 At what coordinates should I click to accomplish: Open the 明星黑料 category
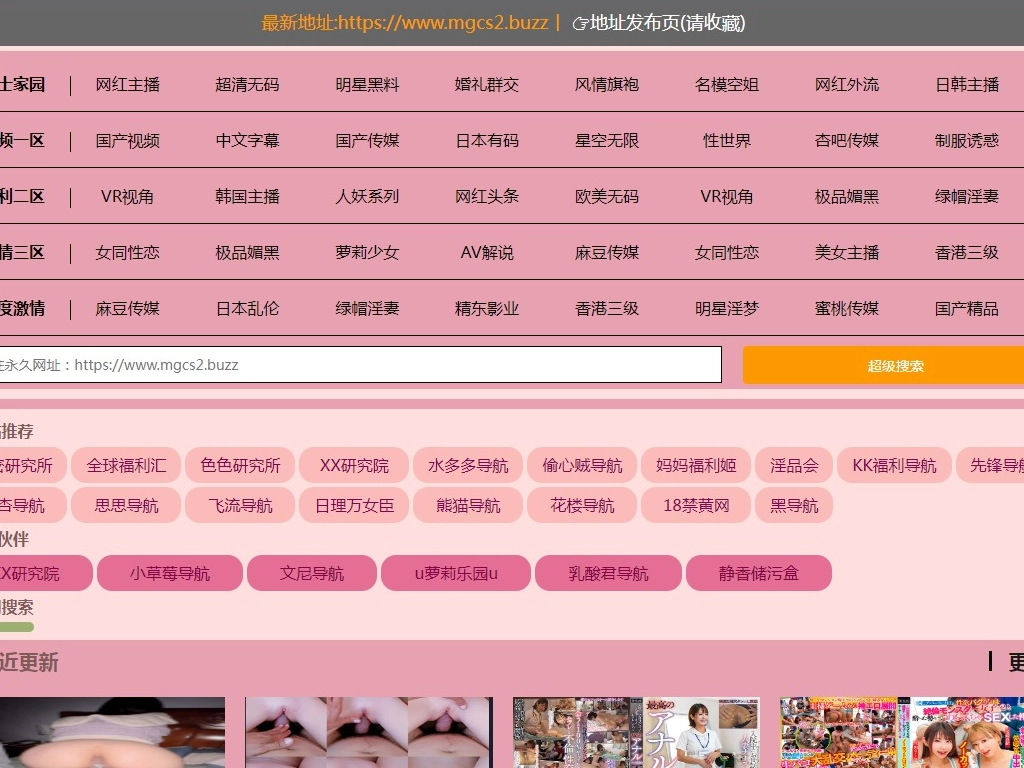[367, 85]
